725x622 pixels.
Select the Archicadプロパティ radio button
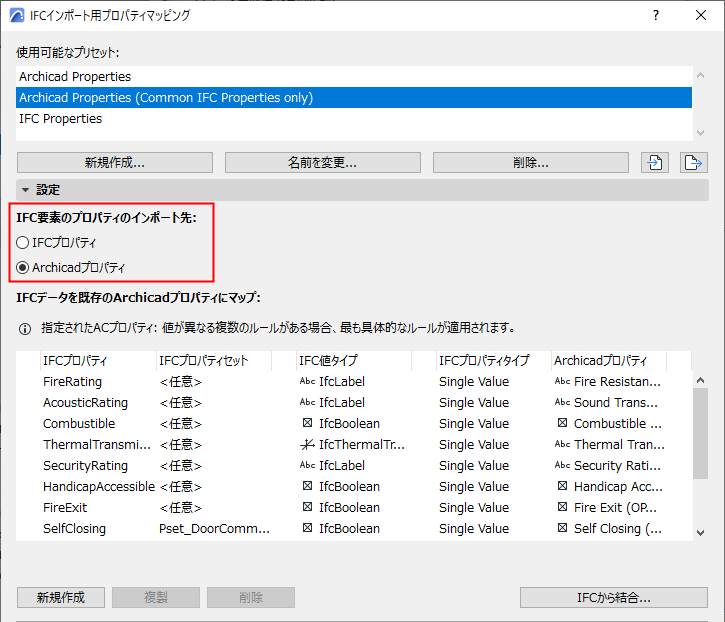tap(23, 267)
